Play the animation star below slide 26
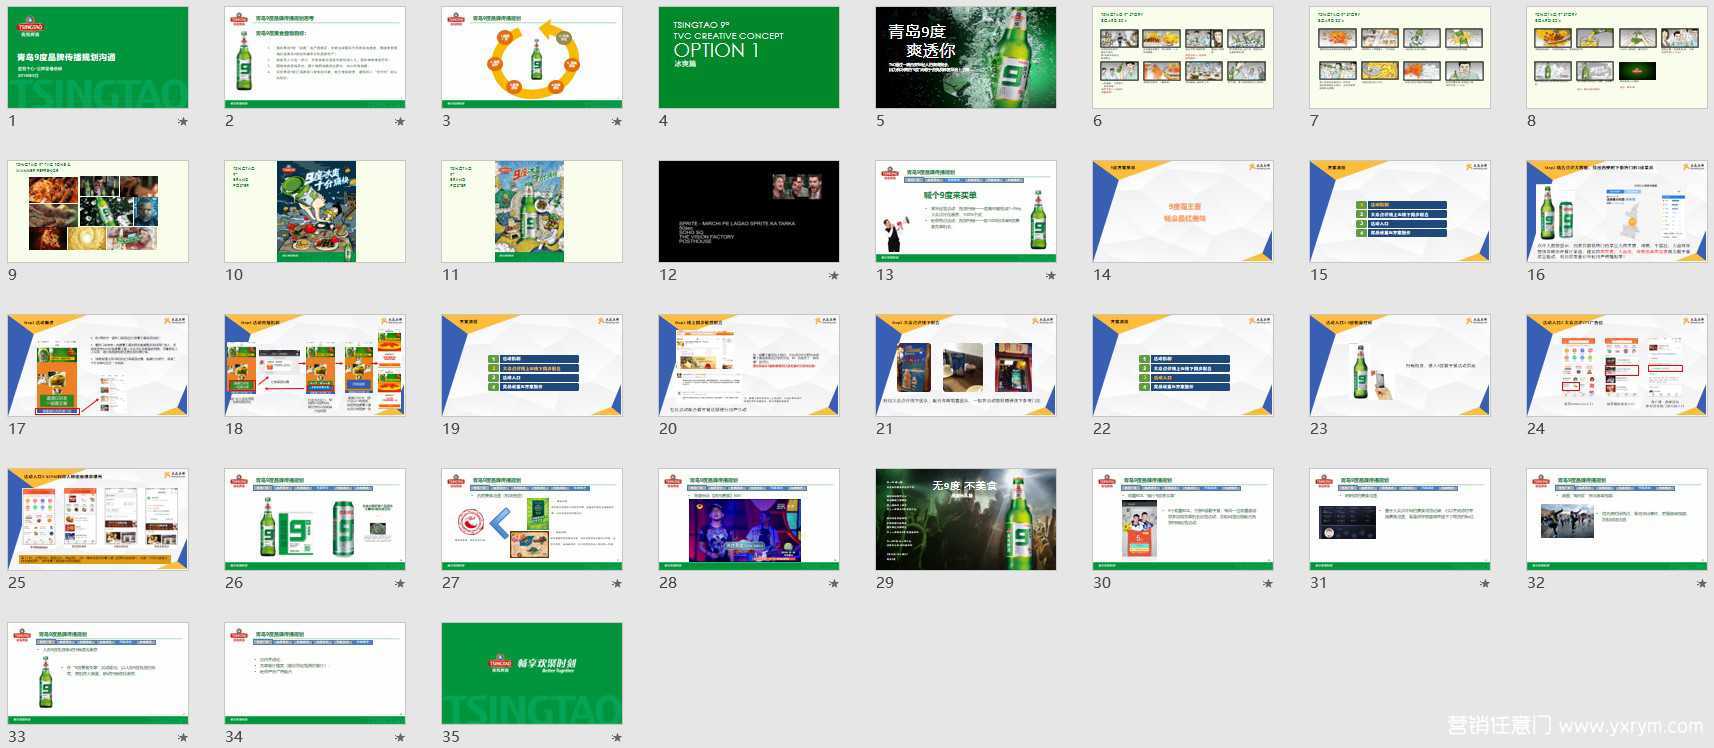Screen dimensions: 1714x748 [x=400, y=584]
